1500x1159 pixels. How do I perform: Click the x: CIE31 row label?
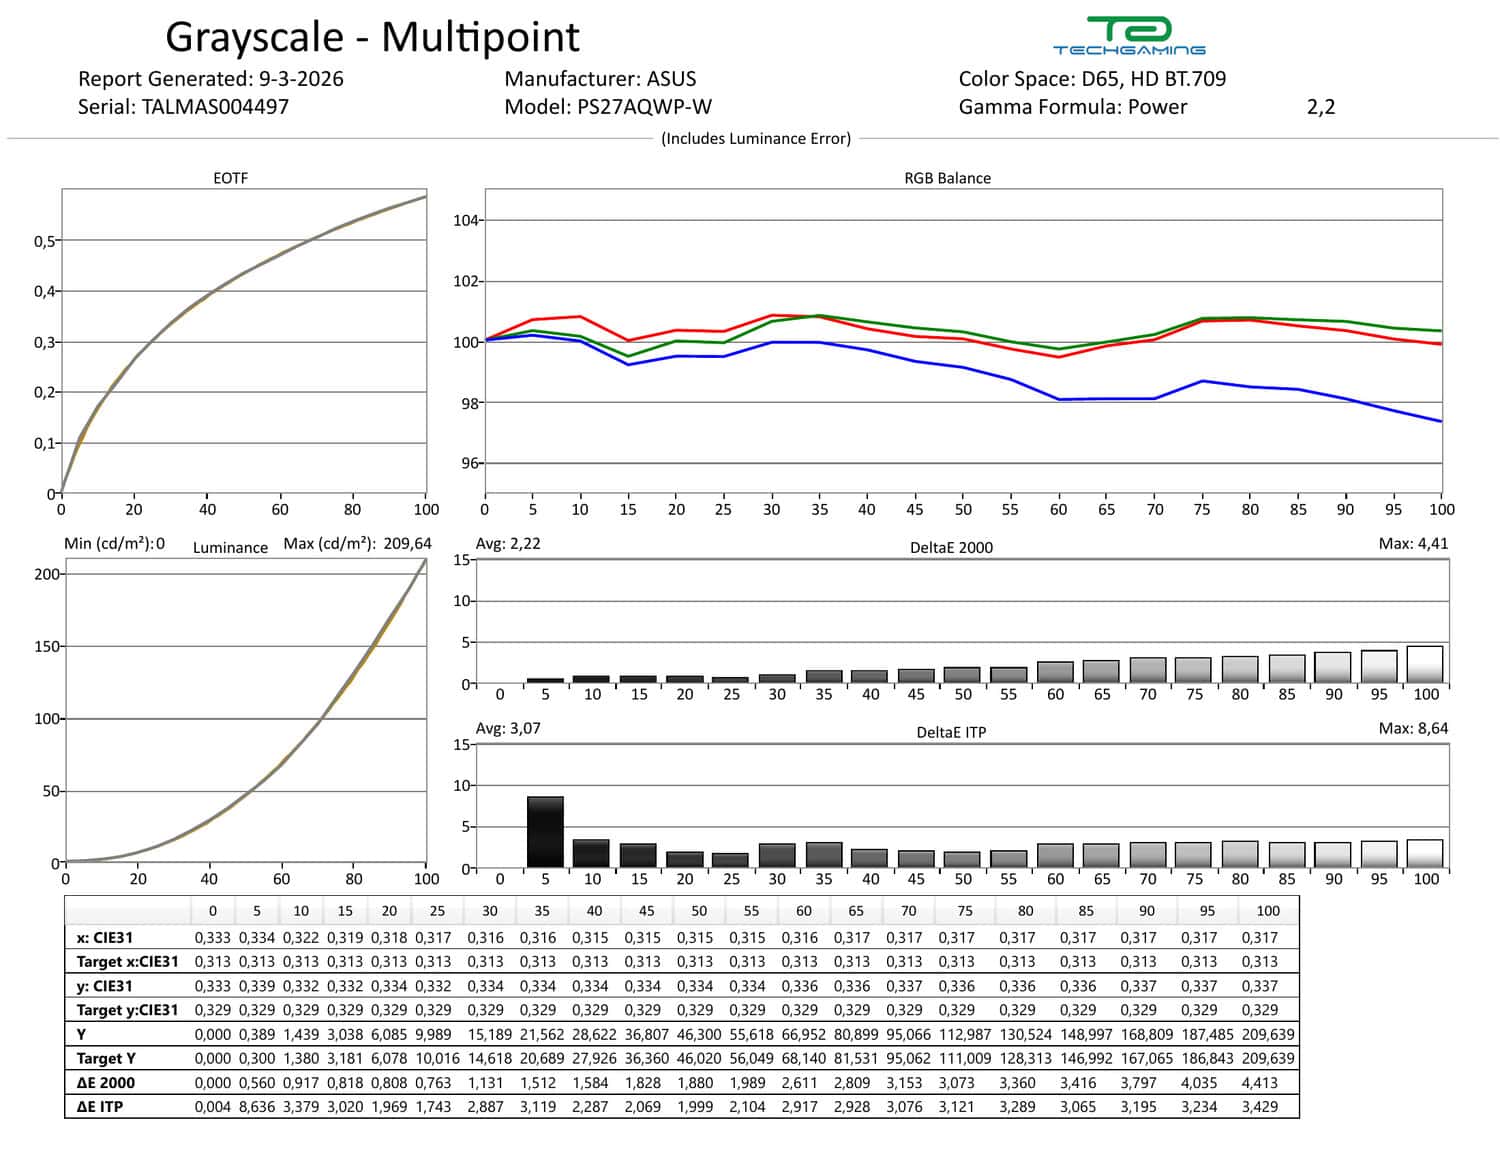105,938
